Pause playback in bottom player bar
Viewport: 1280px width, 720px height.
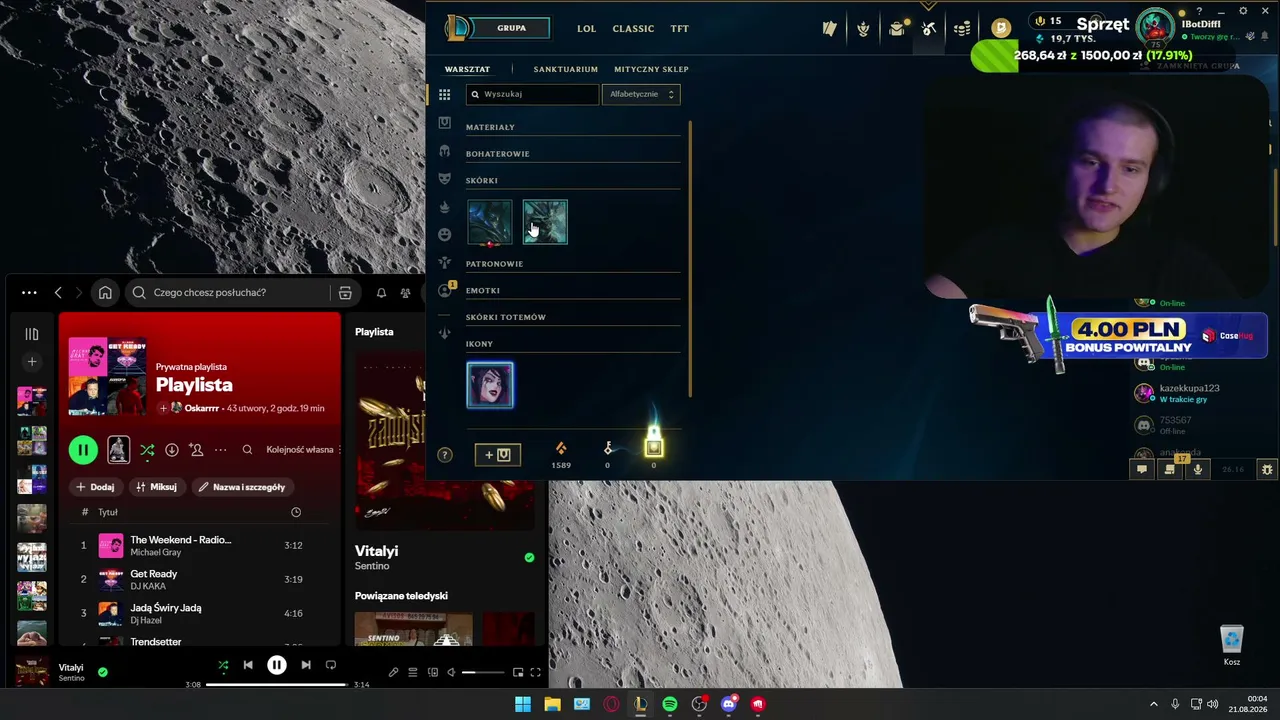277,665
